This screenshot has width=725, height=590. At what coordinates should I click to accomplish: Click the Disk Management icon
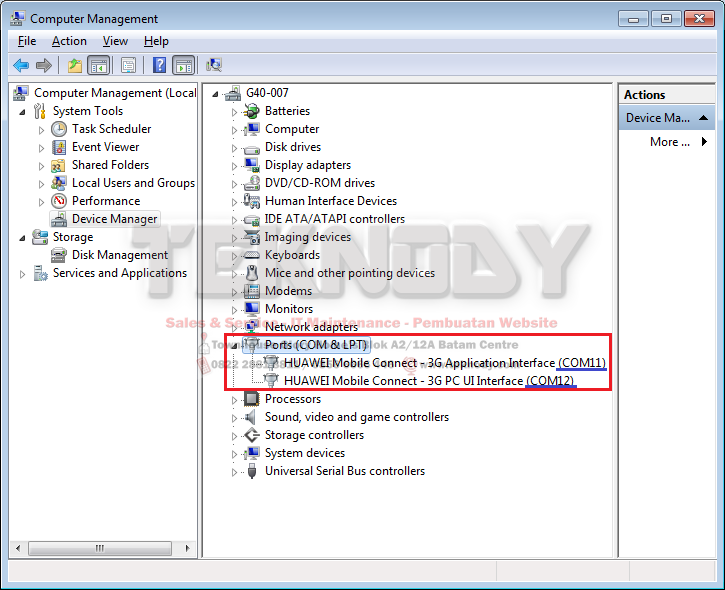(x=59, y=255)
